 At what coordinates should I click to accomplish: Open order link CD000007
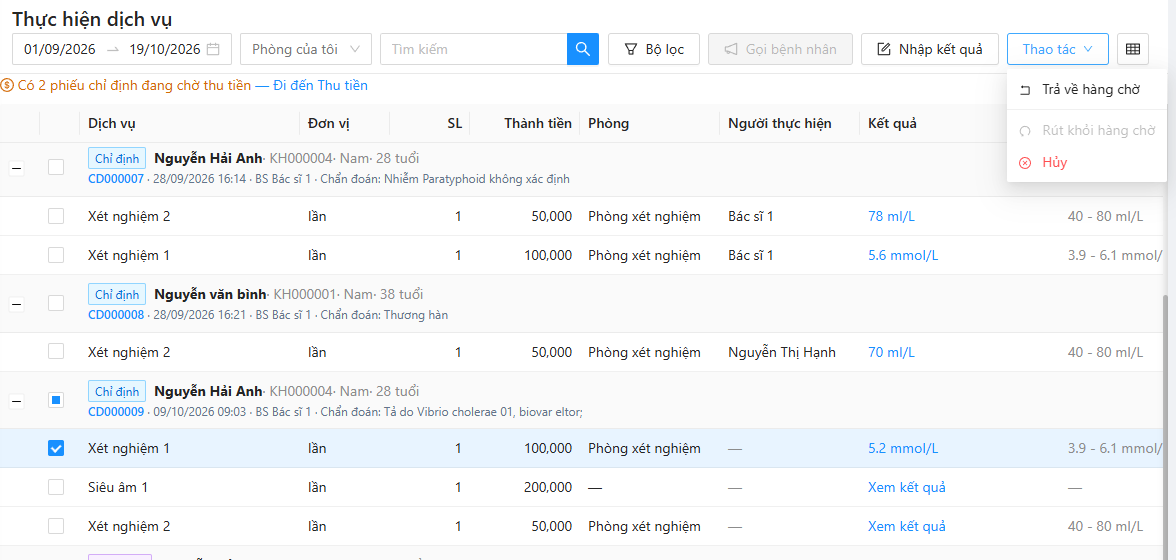coord(116,179)
